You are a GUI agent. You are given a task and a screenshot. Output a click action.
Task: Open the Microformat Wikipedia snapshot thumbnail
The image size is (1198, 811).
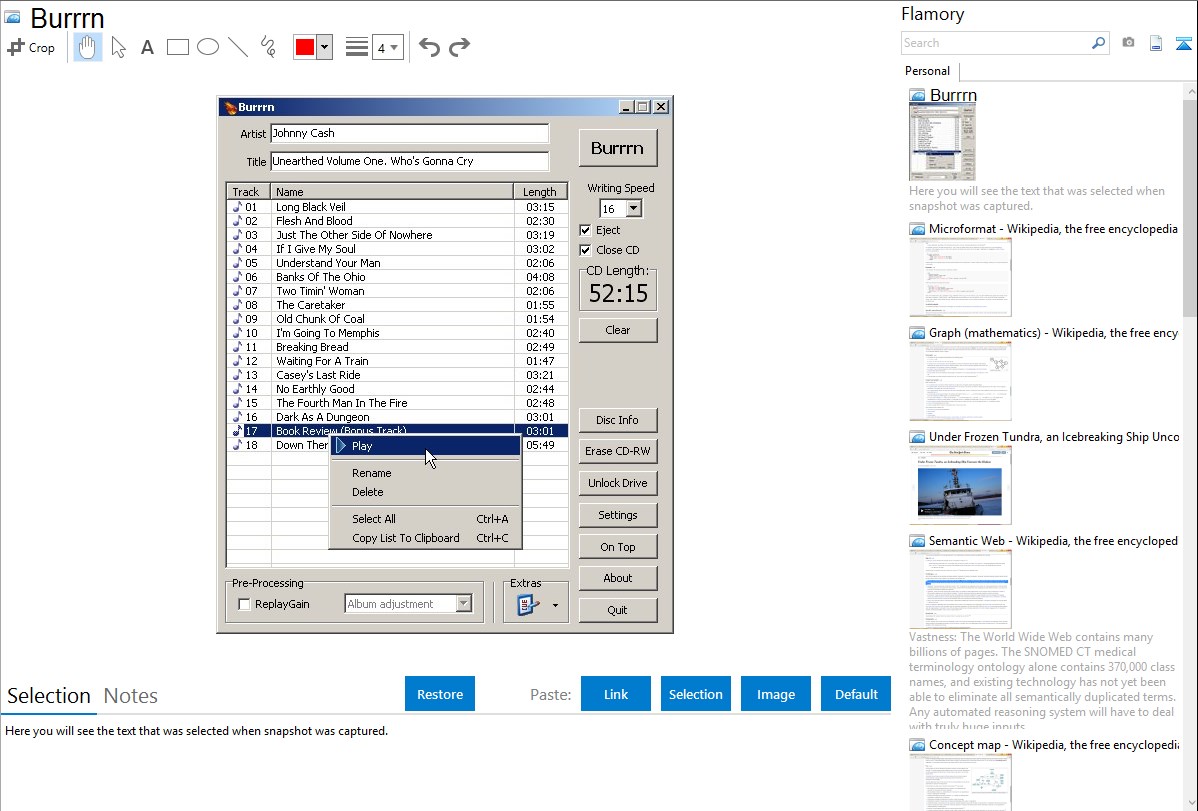click(x=960, y=277)
